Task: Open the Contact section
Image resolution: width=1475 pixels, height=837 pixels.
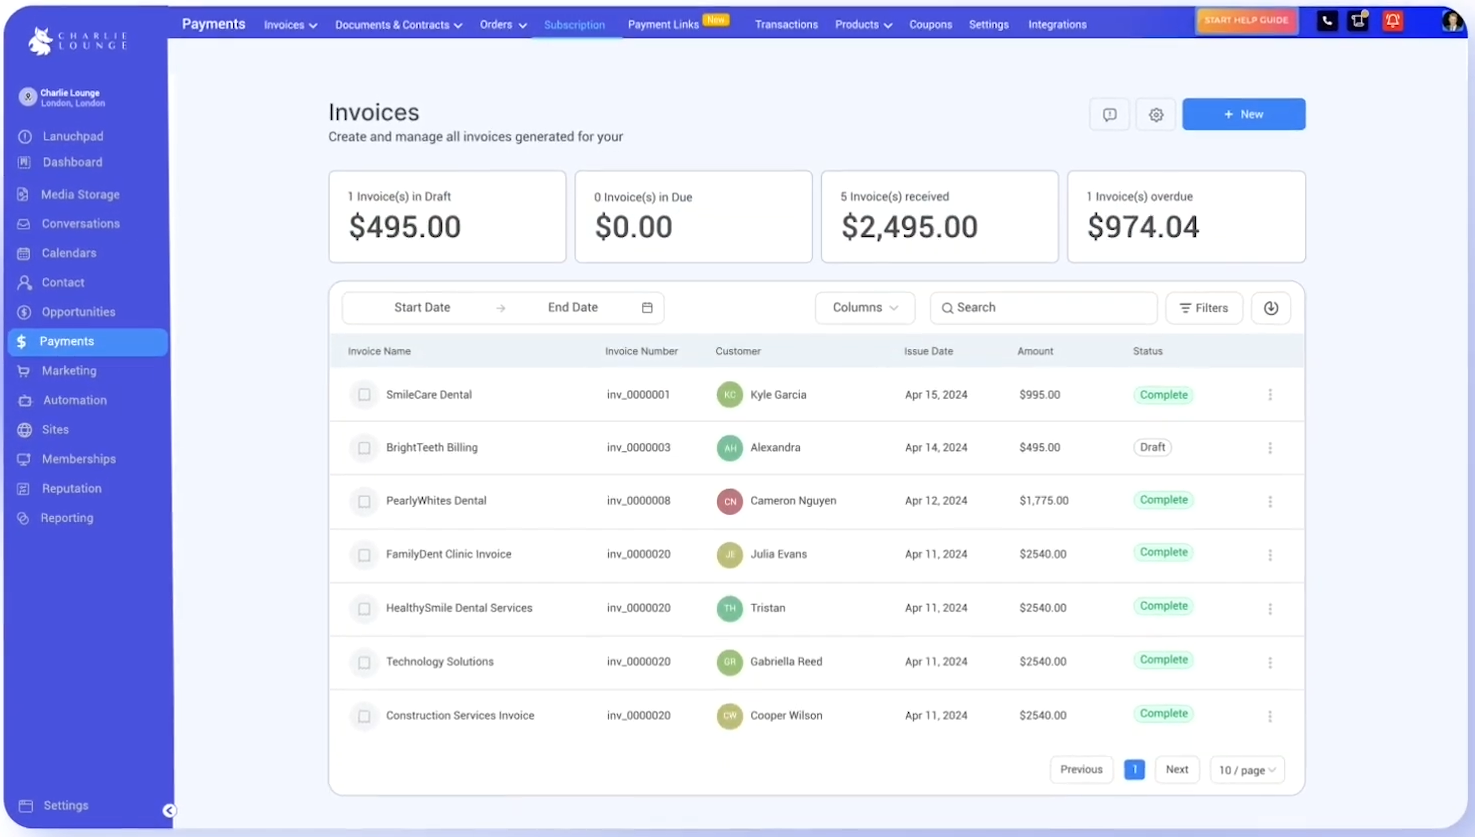Action: pos(63,283)
